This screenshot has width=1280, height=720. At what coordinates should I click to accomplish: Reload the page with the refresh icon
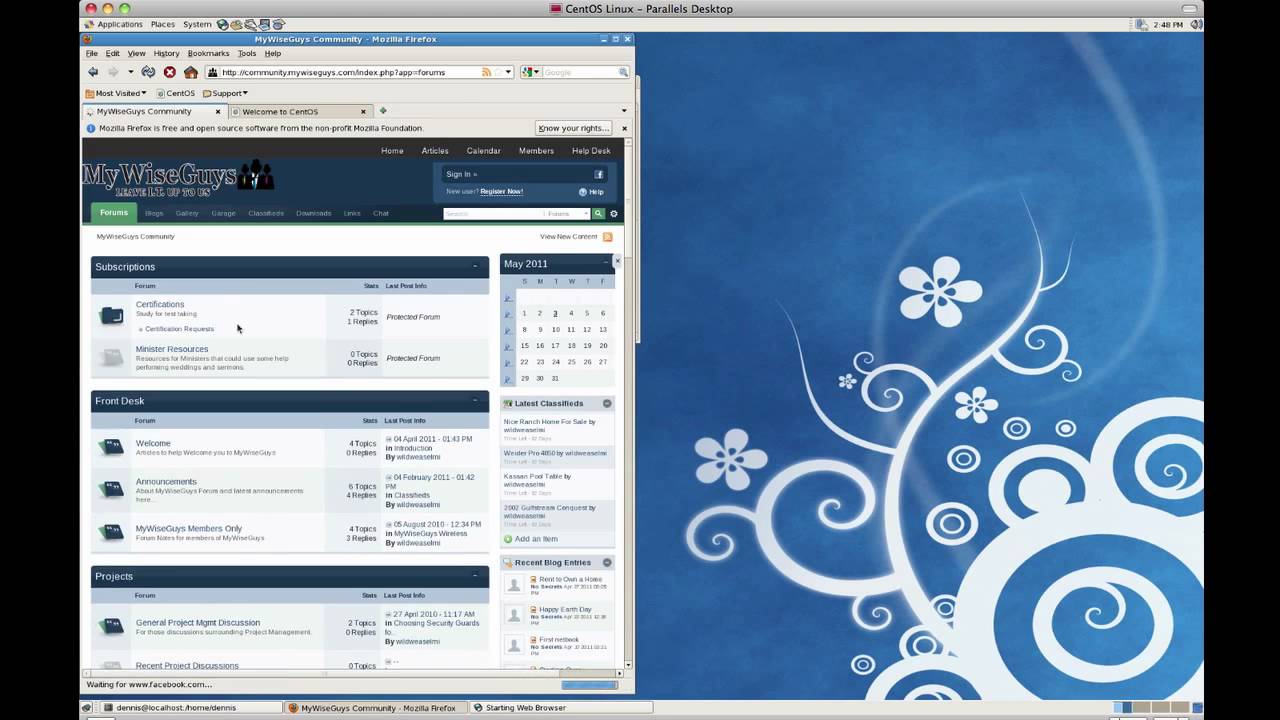[148, 72]
